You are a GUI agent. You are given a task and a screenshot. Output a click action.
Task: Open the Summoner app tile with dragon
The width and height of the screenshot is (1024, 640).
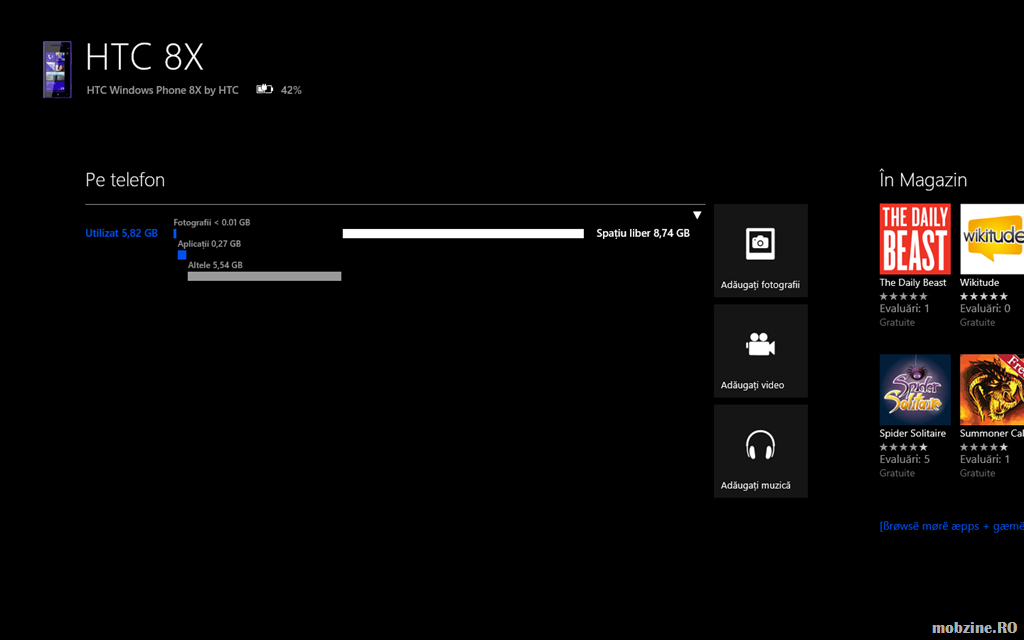[x=992, y=390]
